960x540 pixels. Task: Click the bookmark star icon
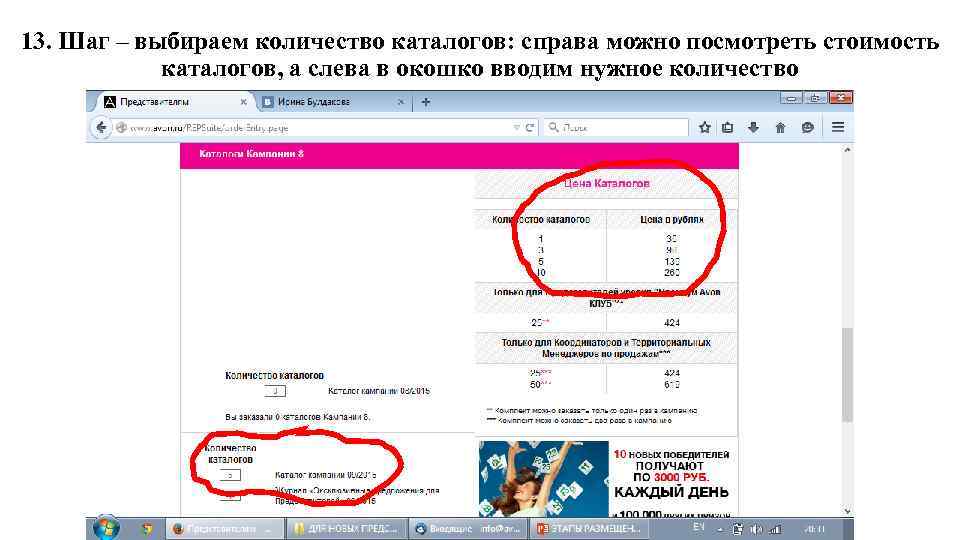point(705,127)
